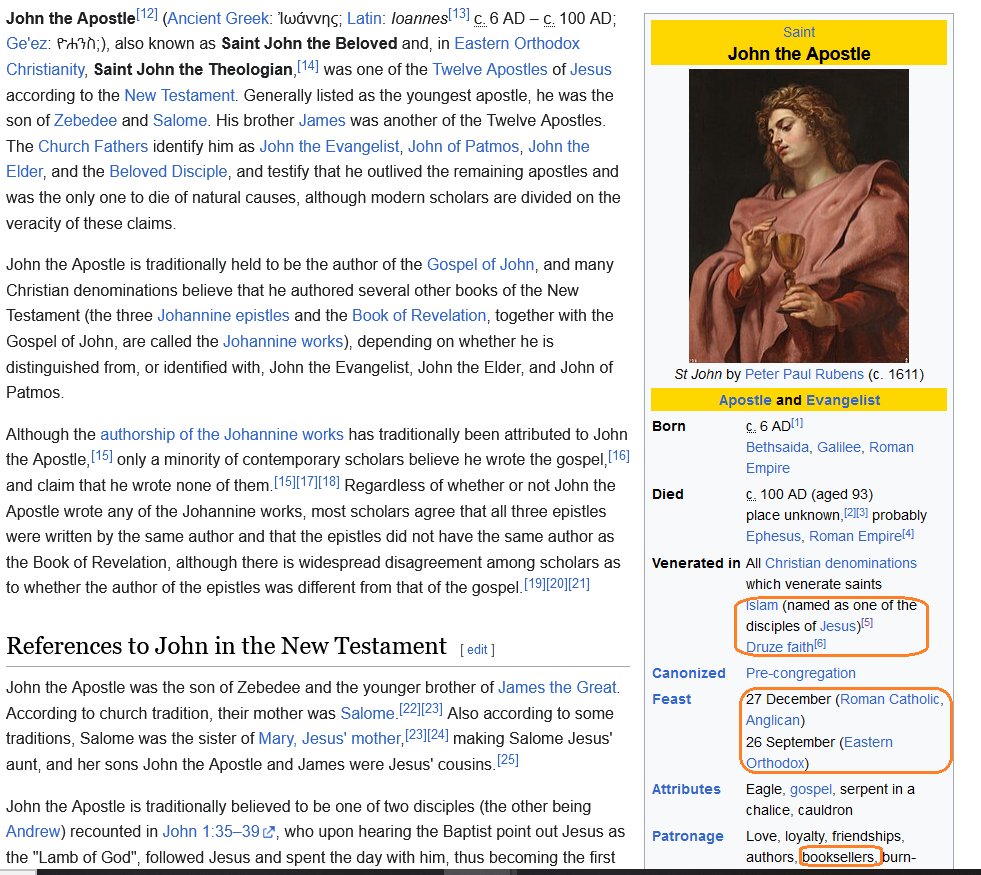Open Islam link in Venerated in row

click(x=762, y=605)
